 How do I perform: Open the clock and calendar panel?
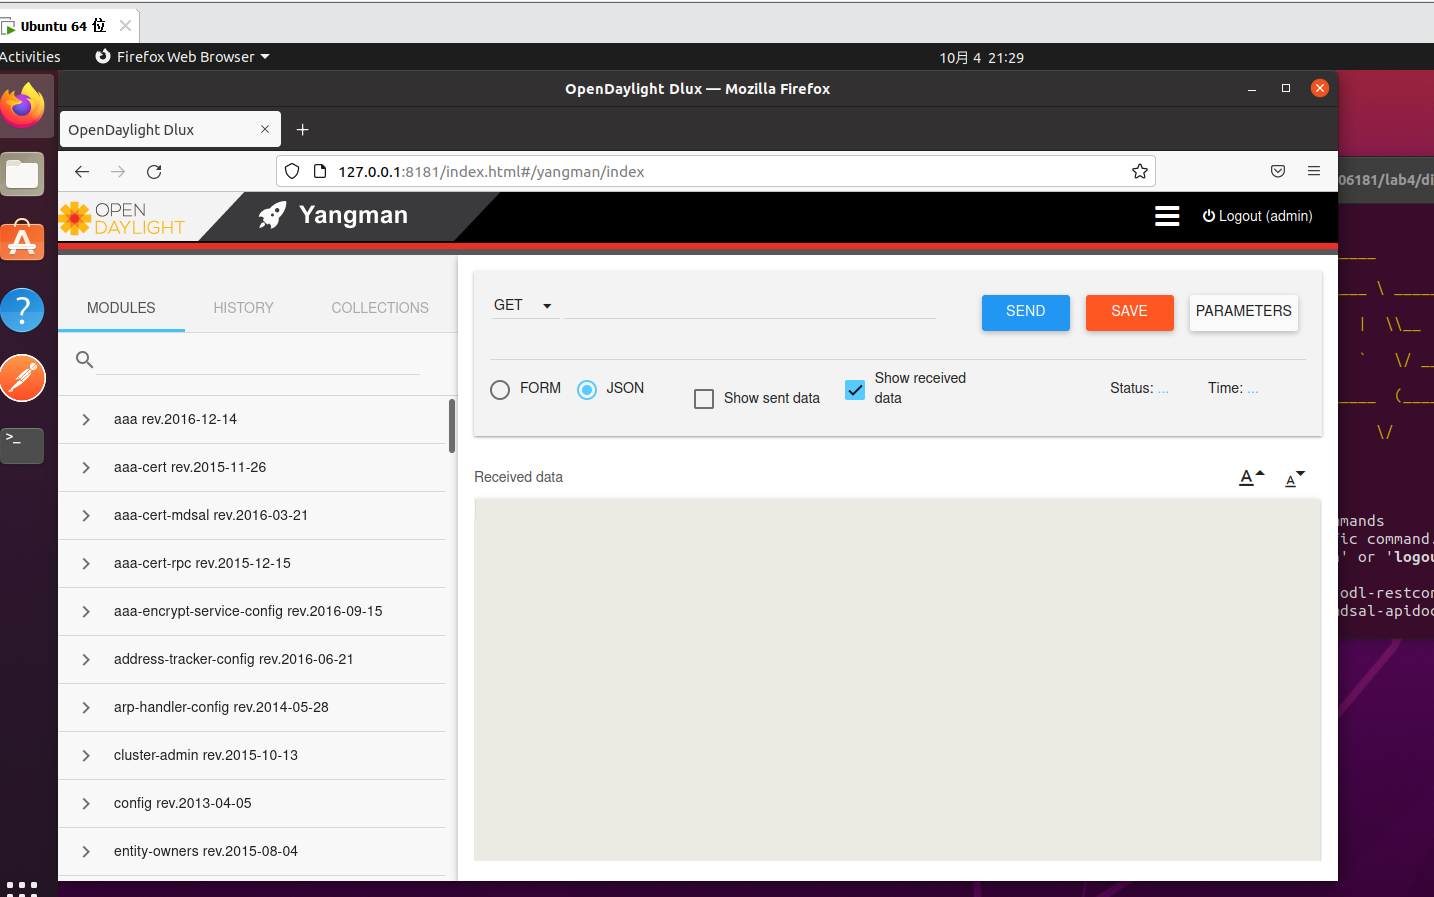[x=981, y=58]
